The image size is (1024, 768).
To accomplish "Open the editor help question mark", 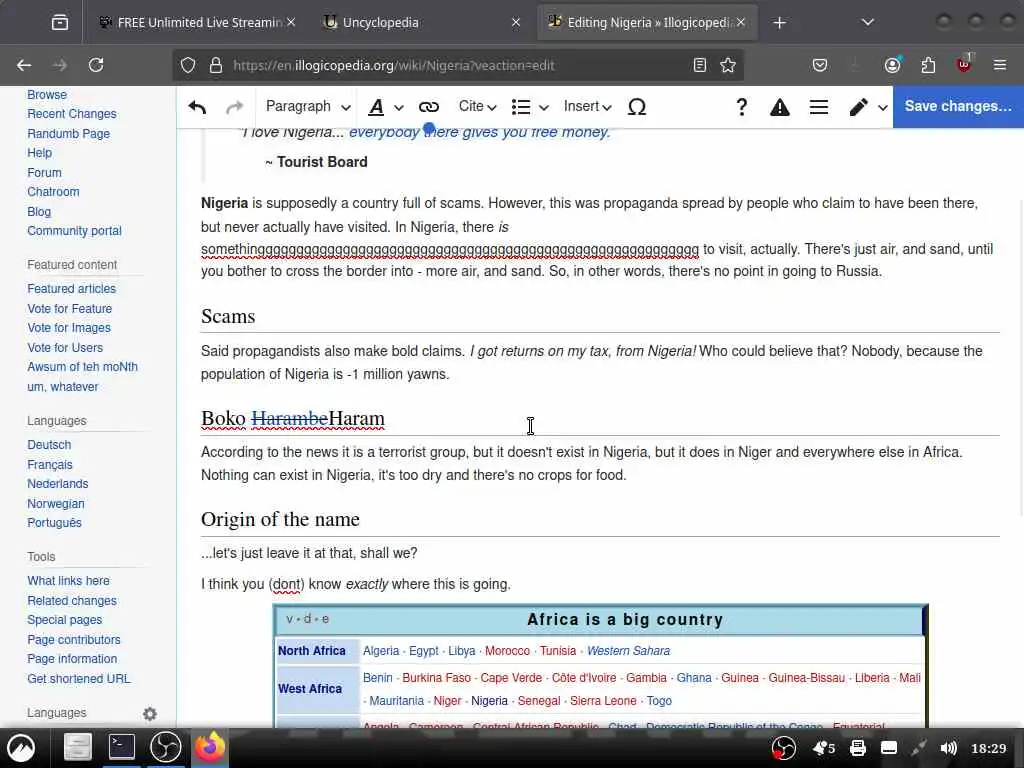I will click(x=741, y=107).
